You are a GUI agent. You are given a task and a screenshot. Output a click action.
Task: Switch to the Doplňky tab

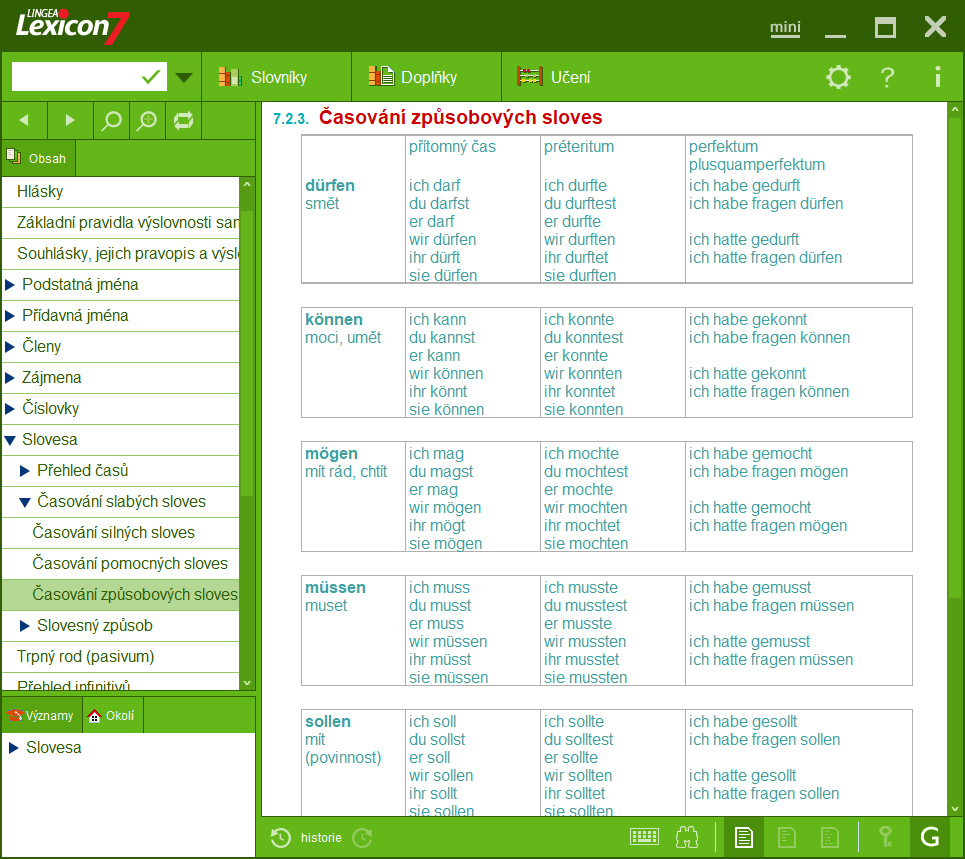click(424, 77)
